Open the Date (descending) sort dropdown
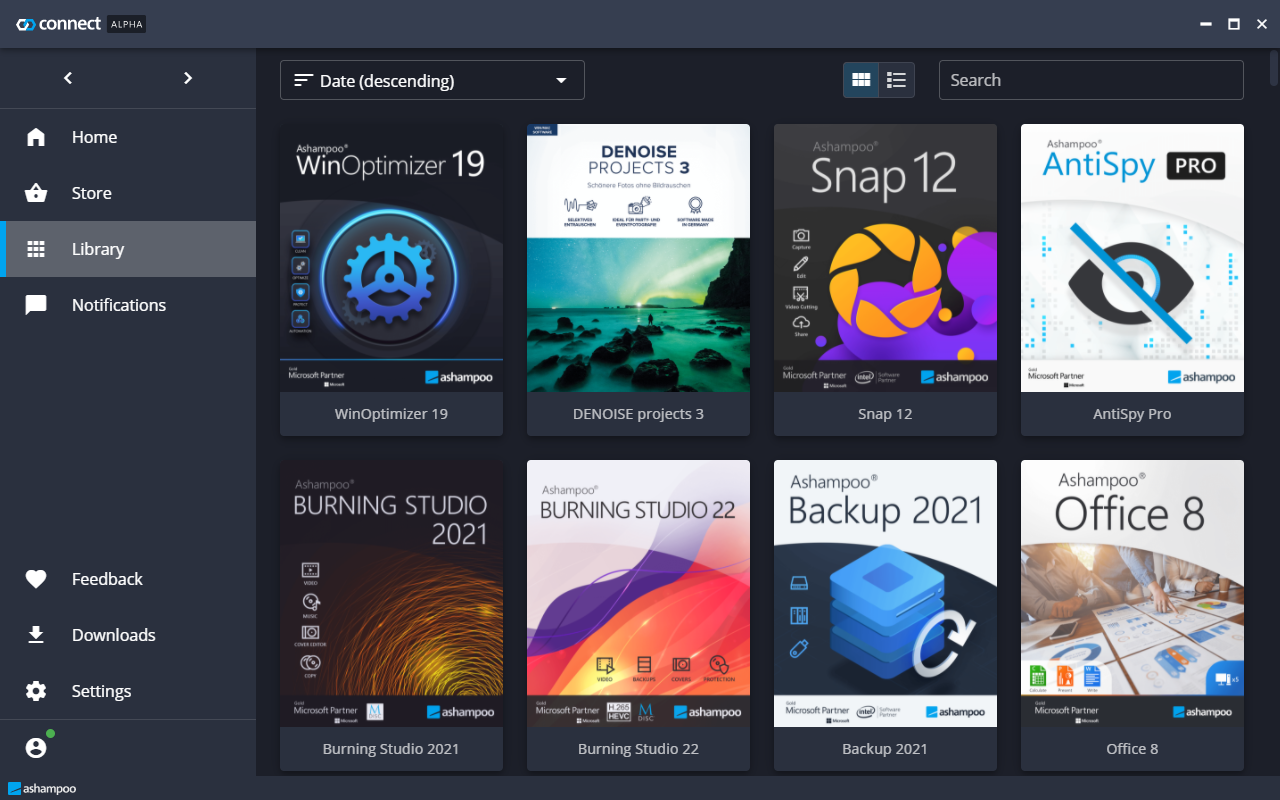The image size is (1280, 800). tap(432, 80)
